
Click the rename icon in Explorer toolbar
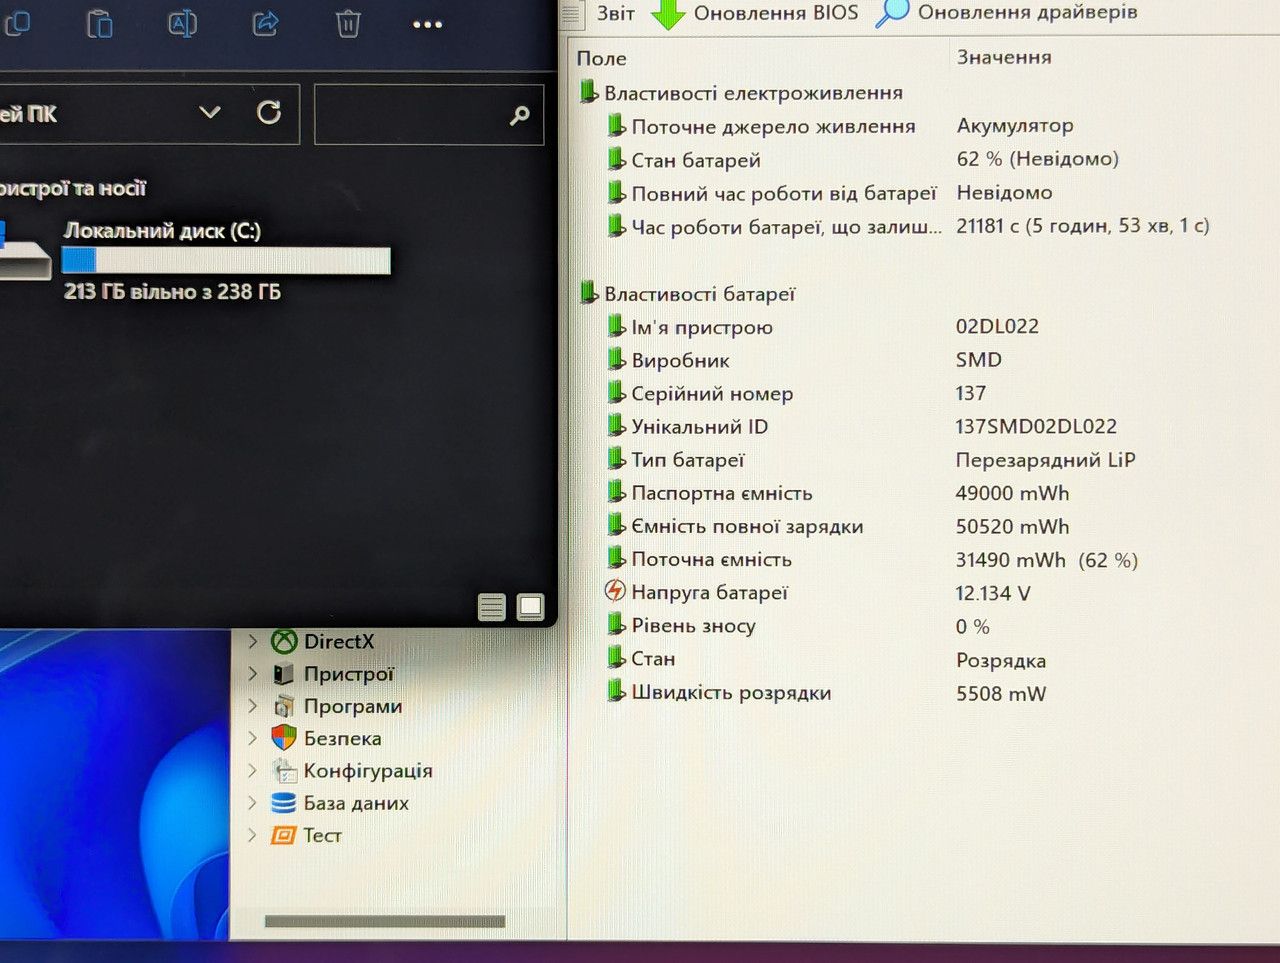[182, 23]
